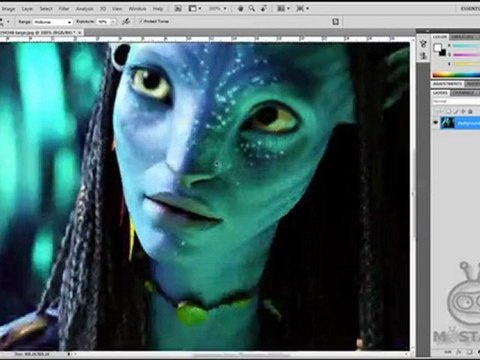480x360 pixels.
Task: Switch to the Color panel tab
Action: (x=440, y=37)
